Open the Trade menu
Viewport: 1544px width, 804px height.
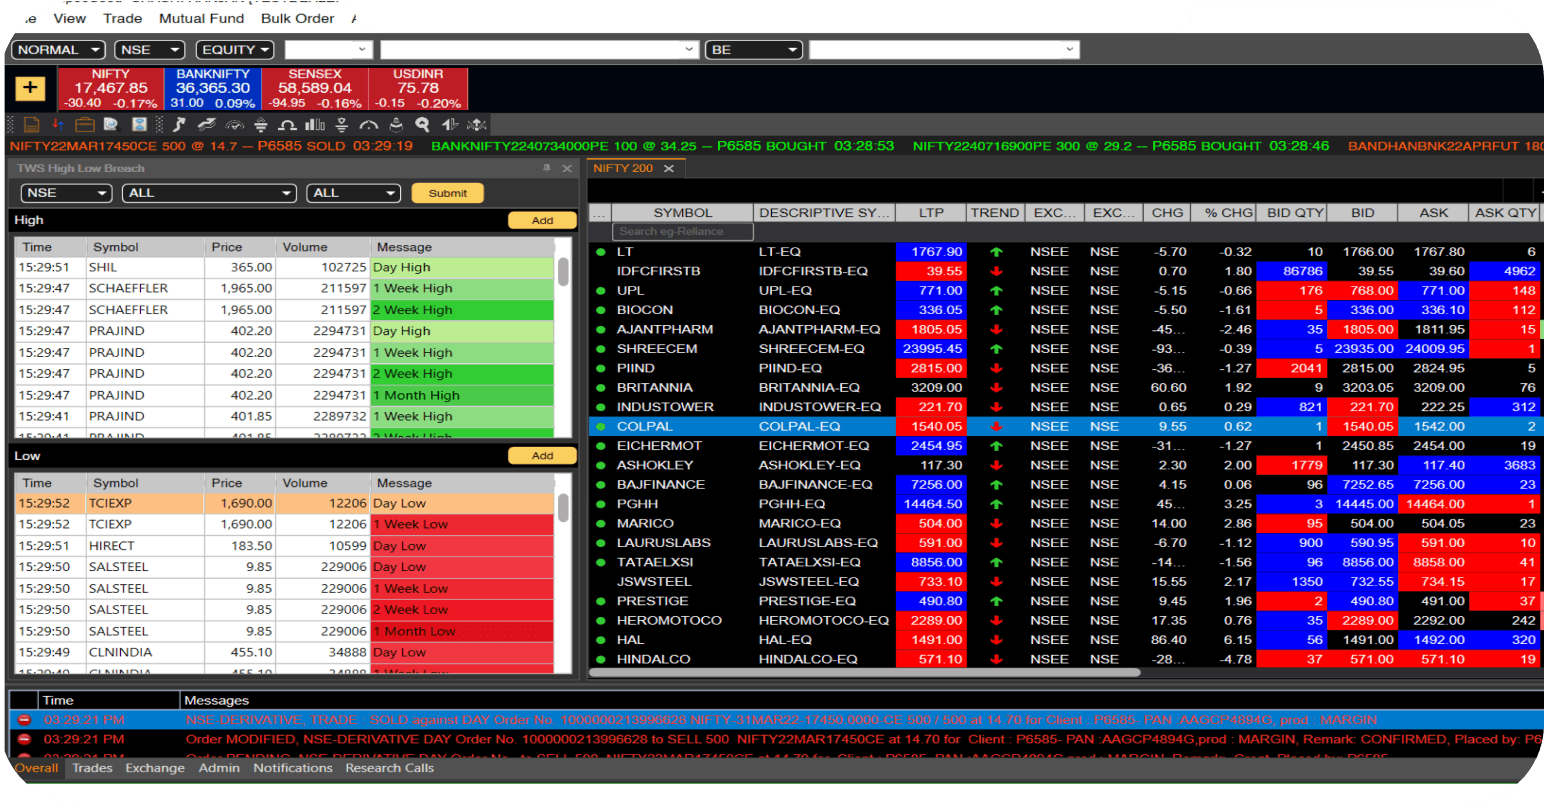pos(123,18)
